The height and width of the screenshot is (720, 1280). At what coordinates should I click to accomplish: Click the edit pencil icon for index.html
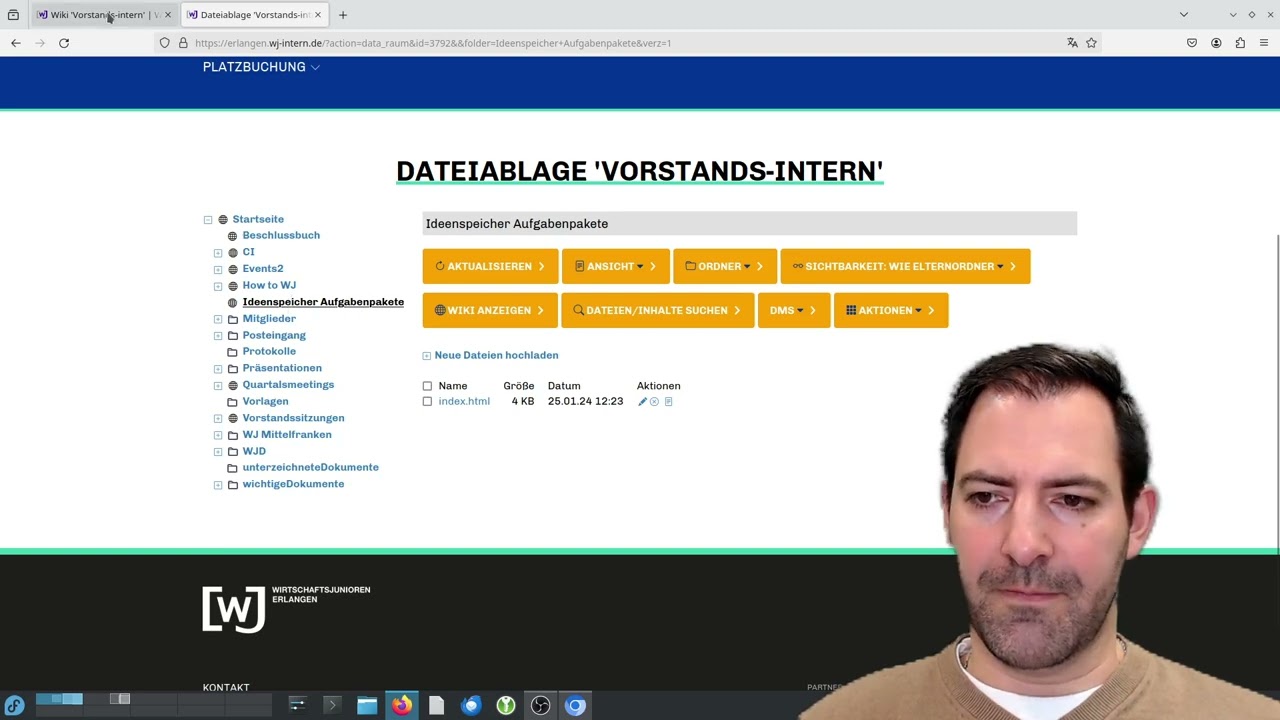[x=642, y=402]
